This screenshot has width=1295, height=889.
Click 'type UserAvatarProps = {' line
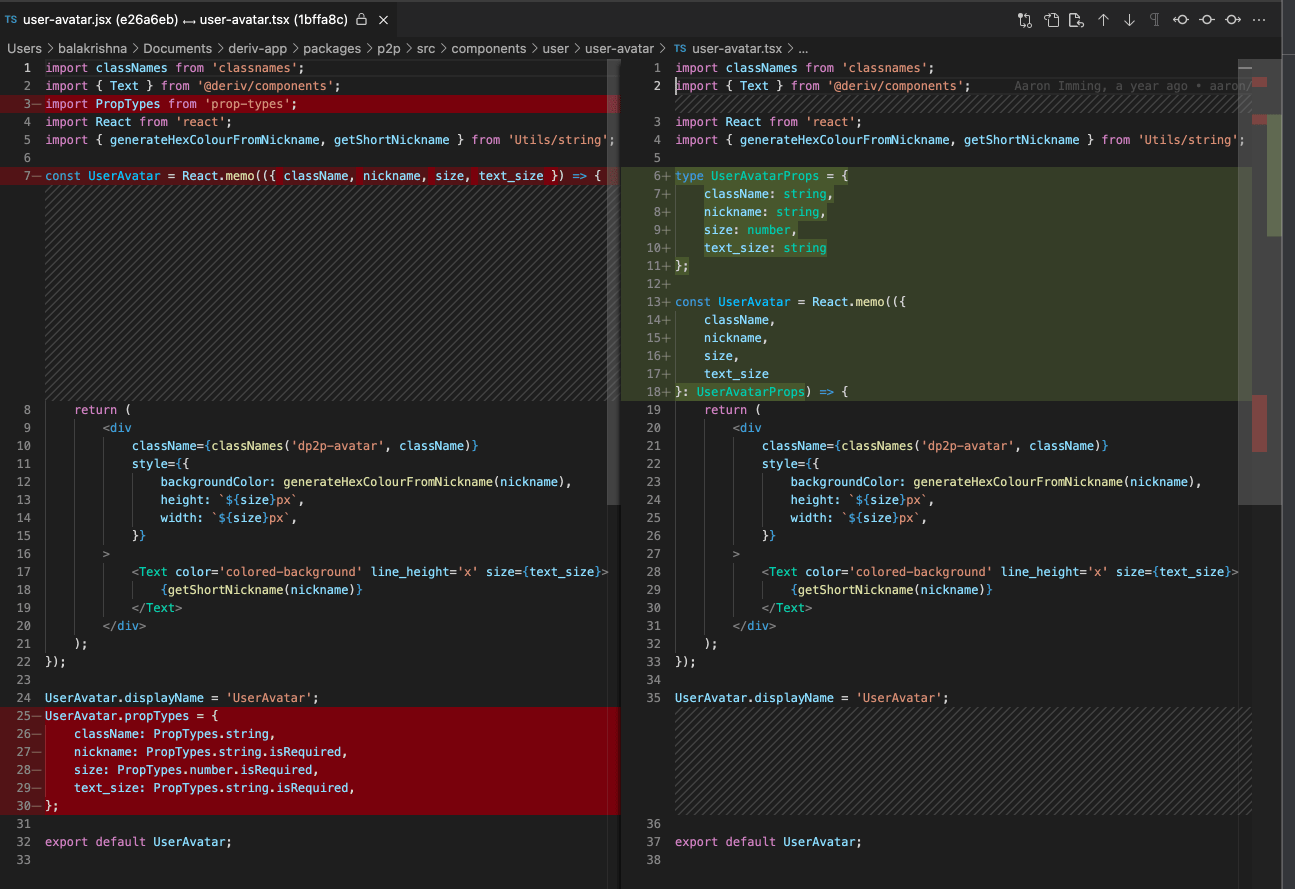coord(762,176)
